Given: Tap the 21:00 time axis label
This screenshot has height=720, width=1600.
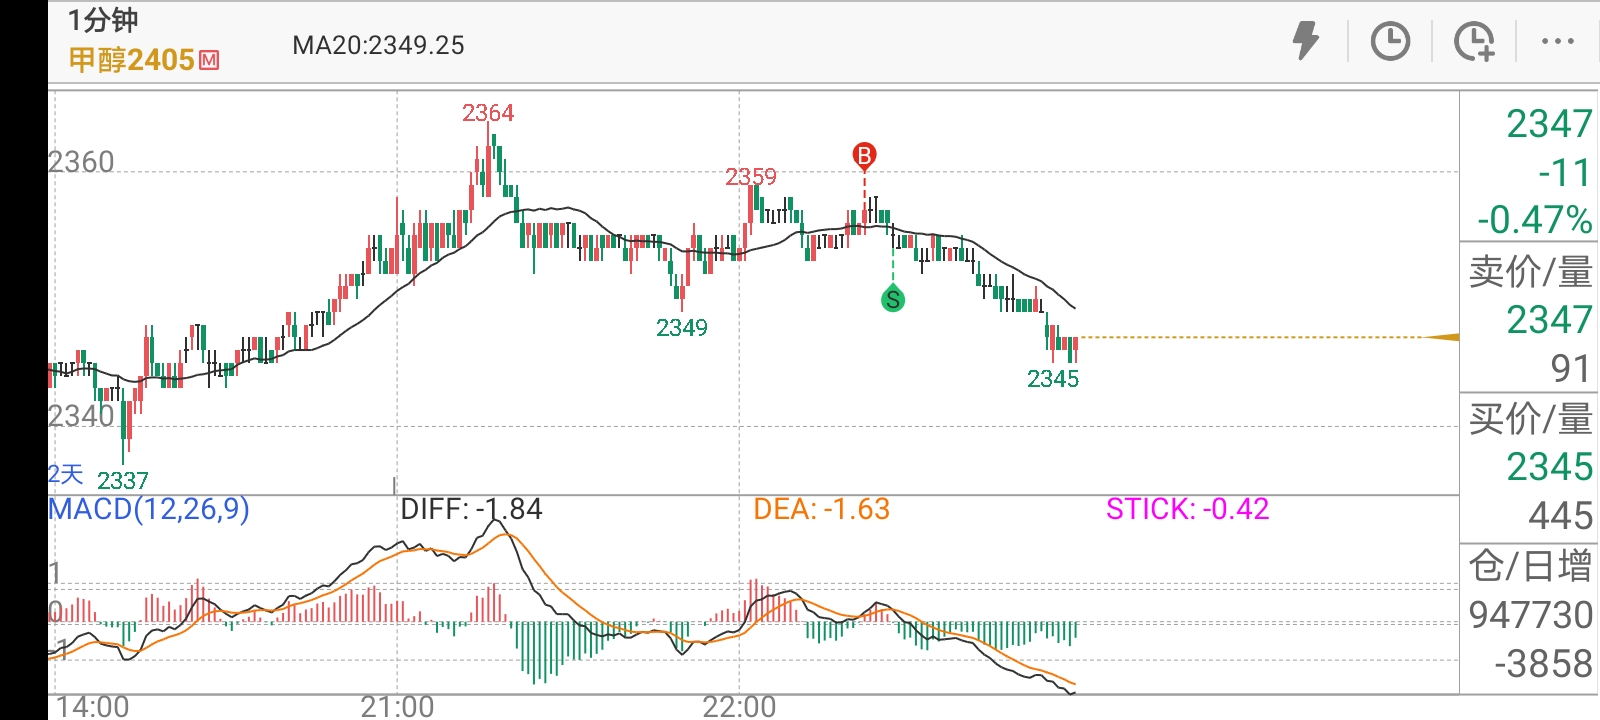Looking at the screenshot, I should 397,707.
